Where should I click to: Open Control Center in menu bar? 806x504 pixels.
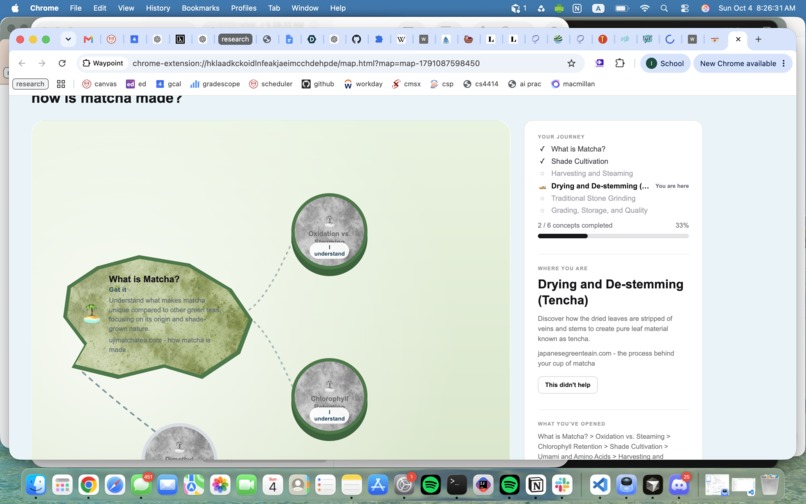click(684, 8)
